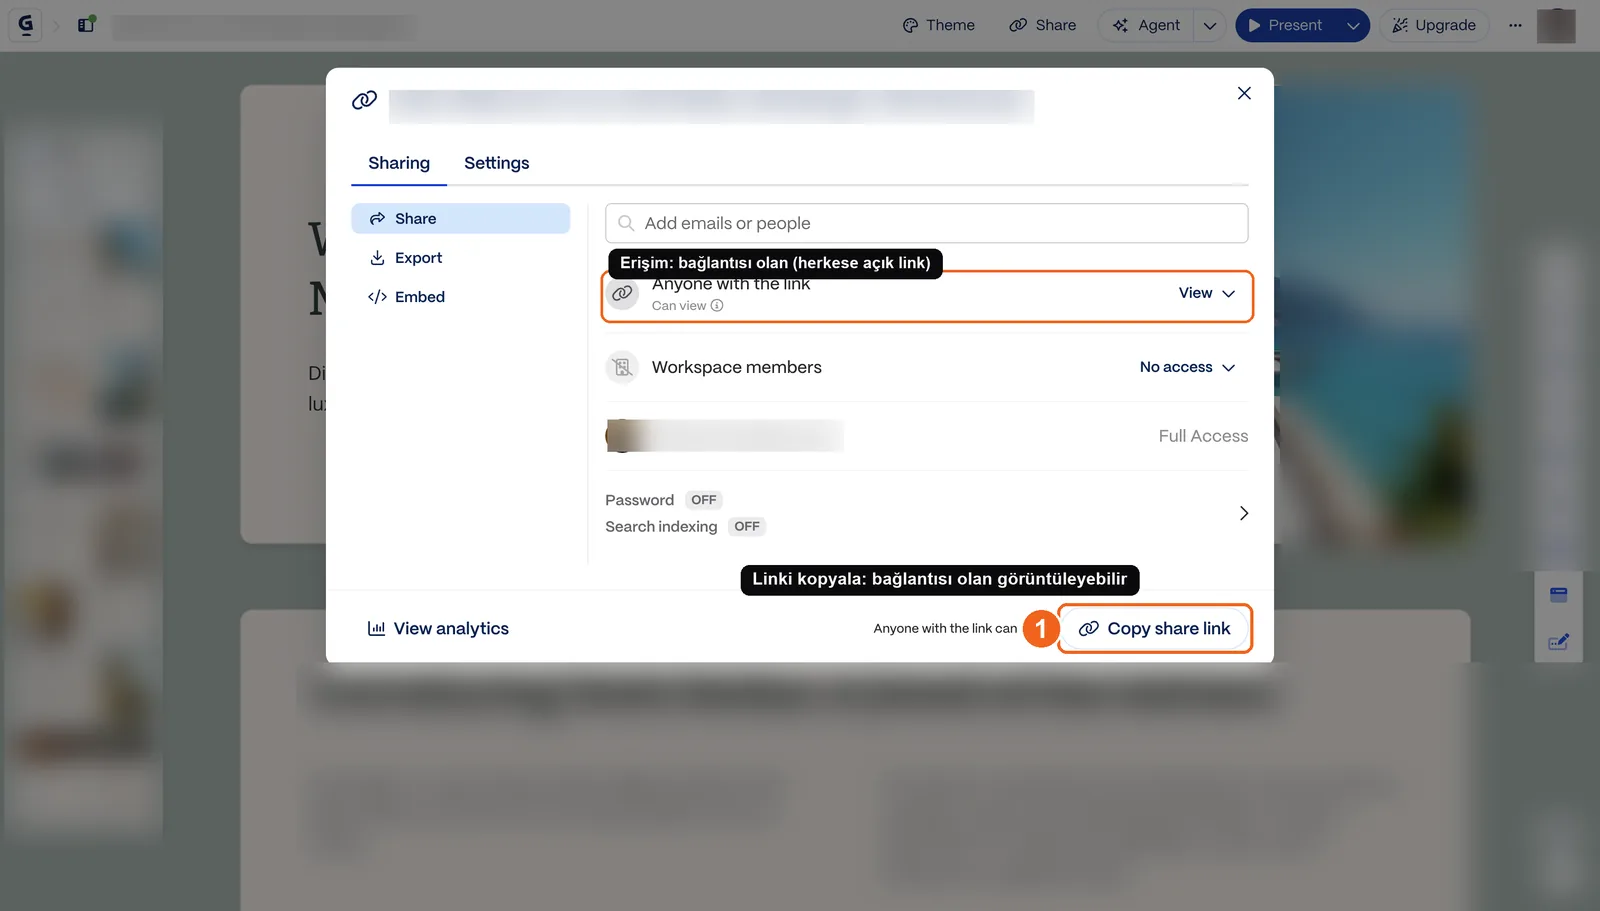Click the edit image icon on right rail
This screenshot has height=911, width=1600.
[x=1559, y=642]
